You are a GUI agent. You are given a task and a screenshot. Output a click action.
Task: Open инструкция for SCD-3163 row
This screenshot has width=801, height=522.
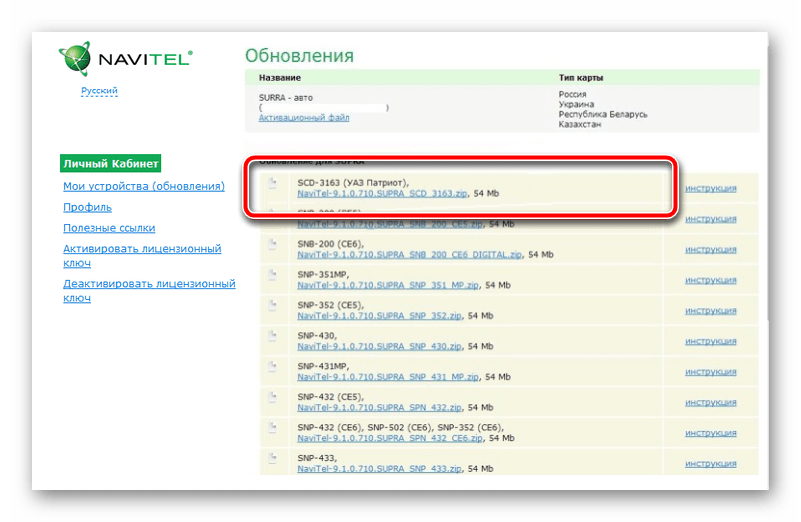pyautogui.click(x=711, y=188)
